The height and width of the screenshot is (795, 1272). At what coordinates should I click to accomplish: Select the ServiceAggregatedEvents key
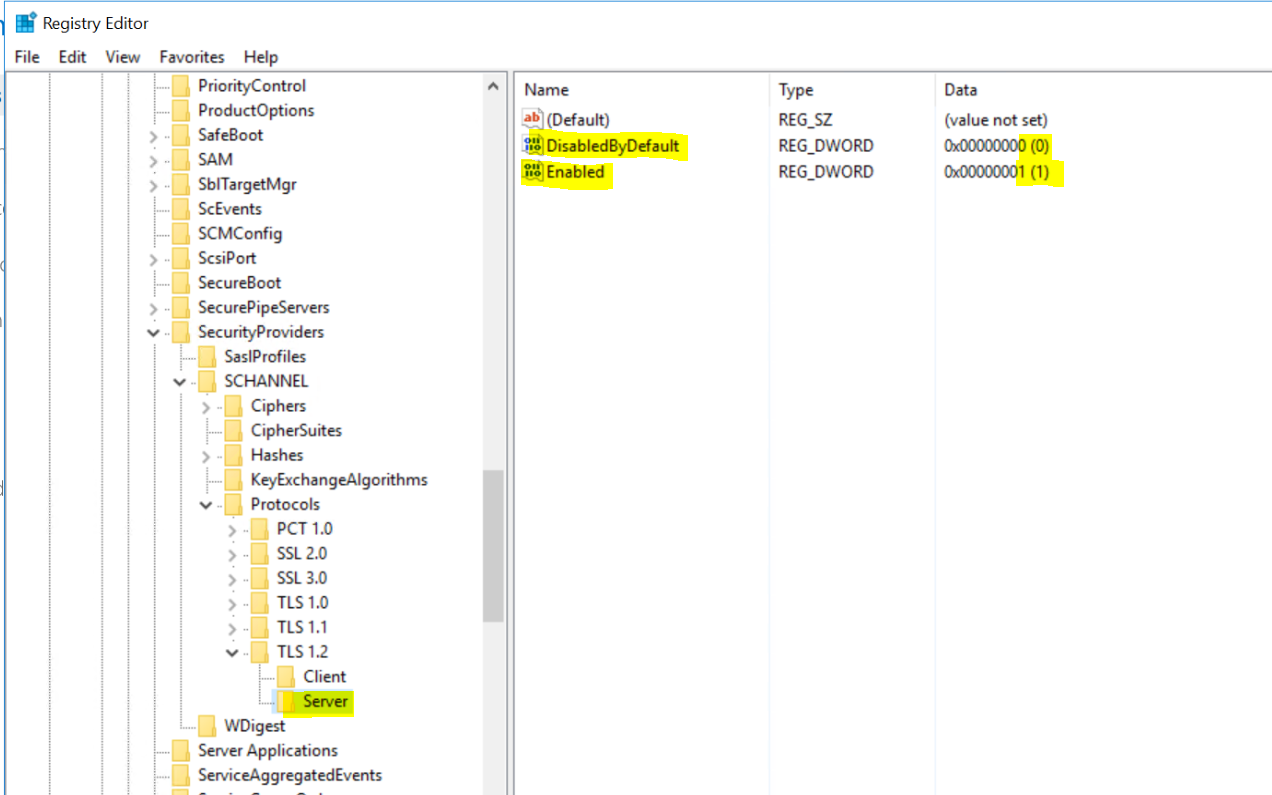[290, 775]
